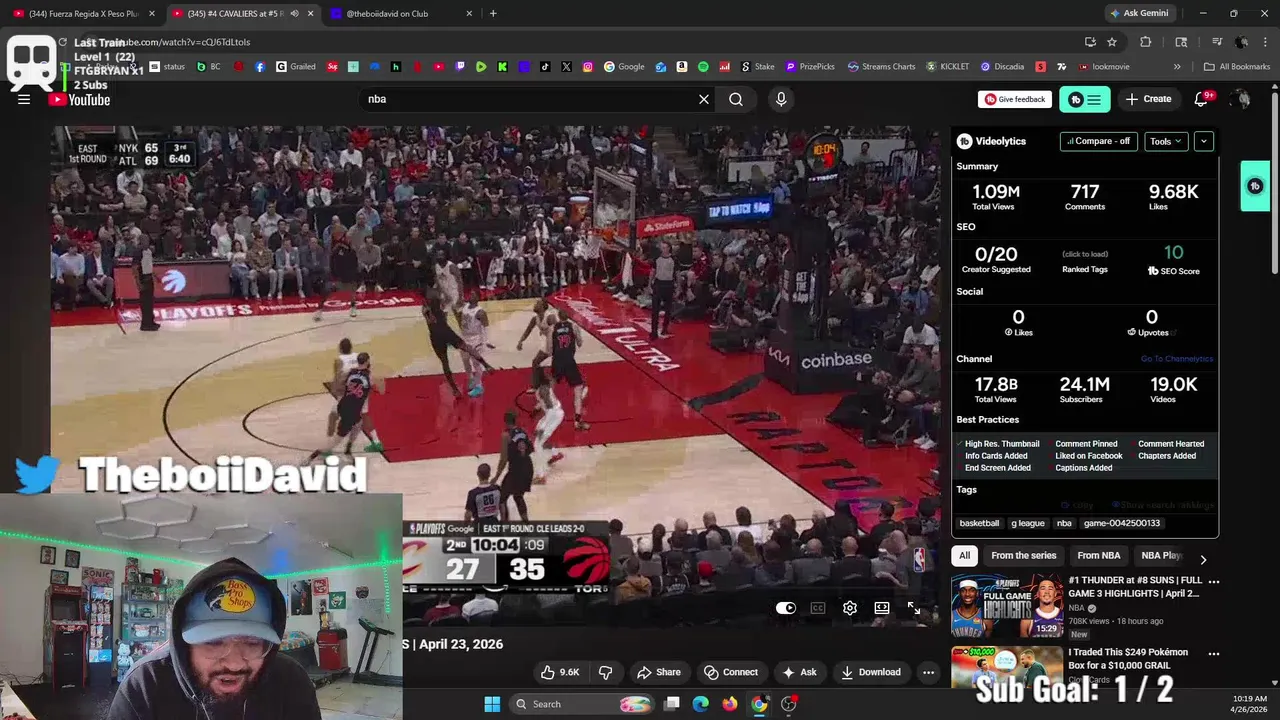Open player settings gear
This screenshot has width=1280, height=720.
pos(850,608)
